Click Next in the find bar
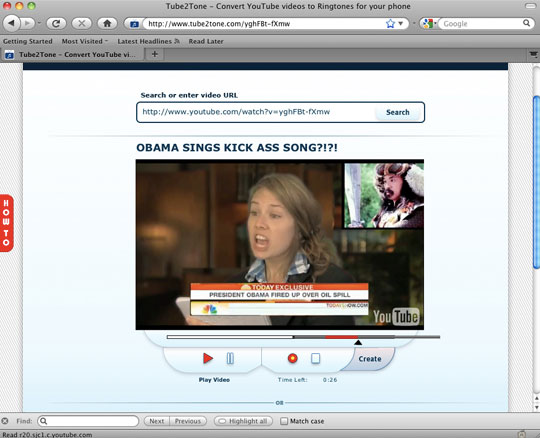The image size is (540, 438). [x=156, y=421]
